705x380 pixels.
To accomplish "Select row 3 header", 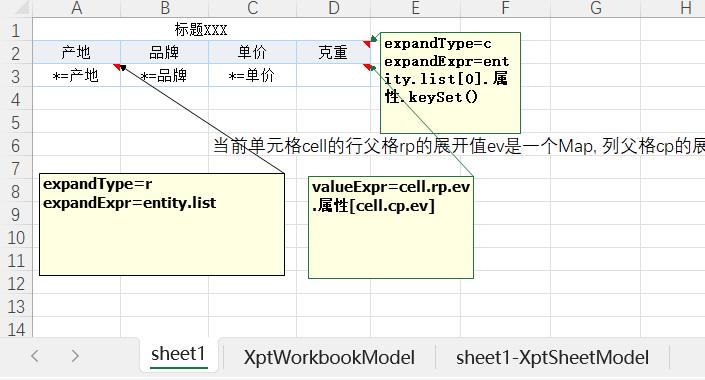I will click(16, 76).
